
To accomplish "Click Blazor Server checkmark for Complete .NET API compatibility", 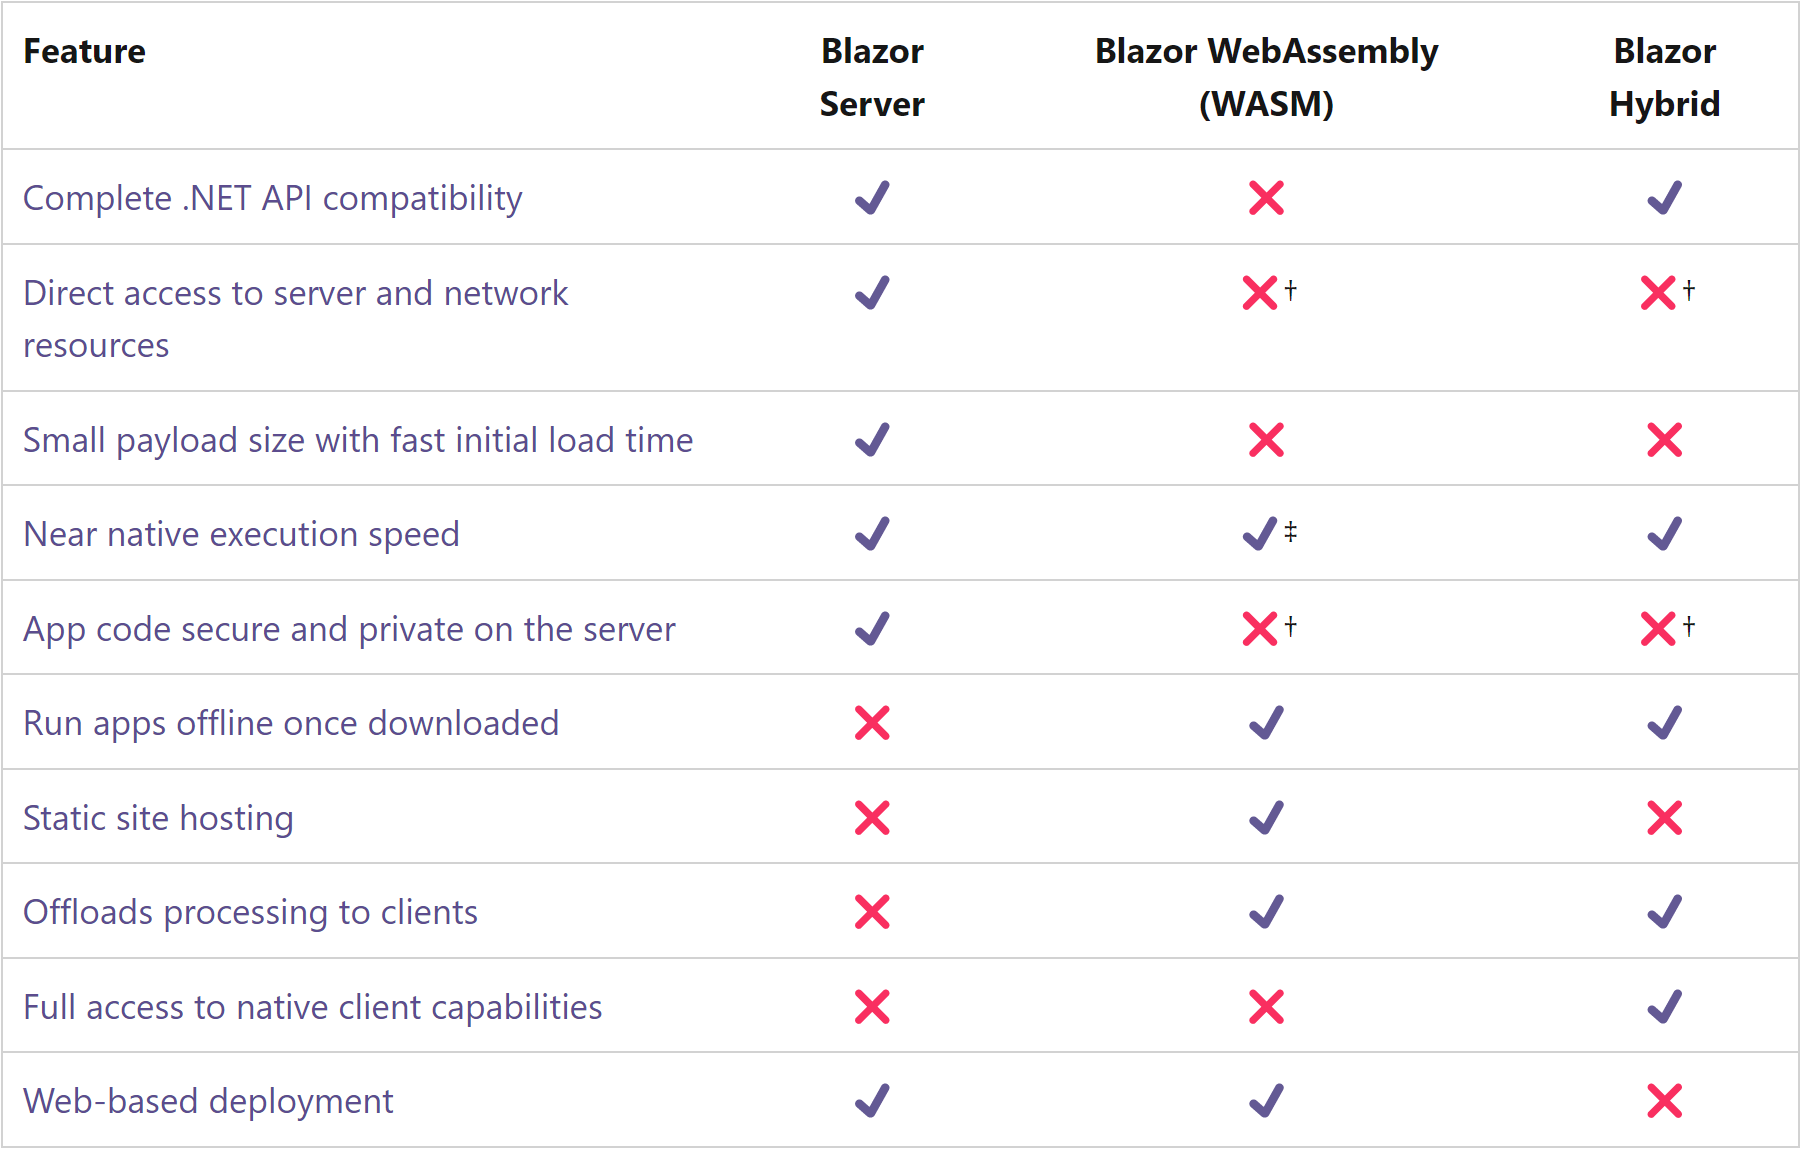I will 872,198.
